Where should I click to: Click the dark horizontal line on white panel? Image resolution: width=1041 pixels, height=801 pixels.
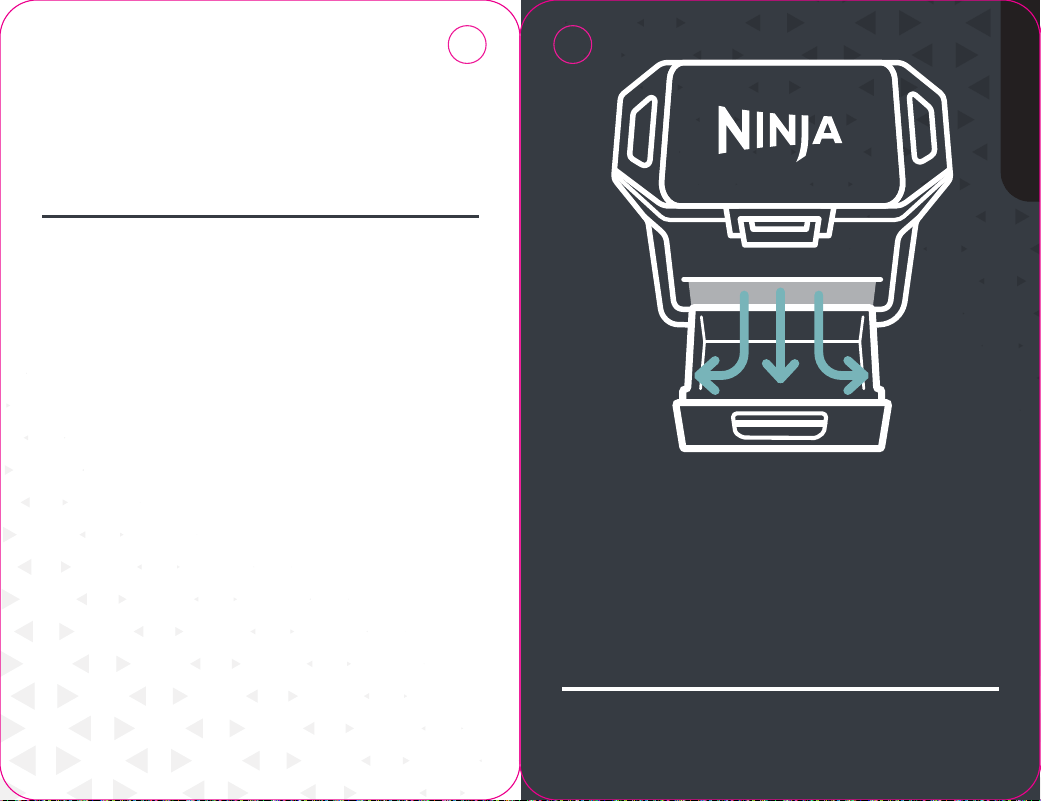click(x=260, y=216)
